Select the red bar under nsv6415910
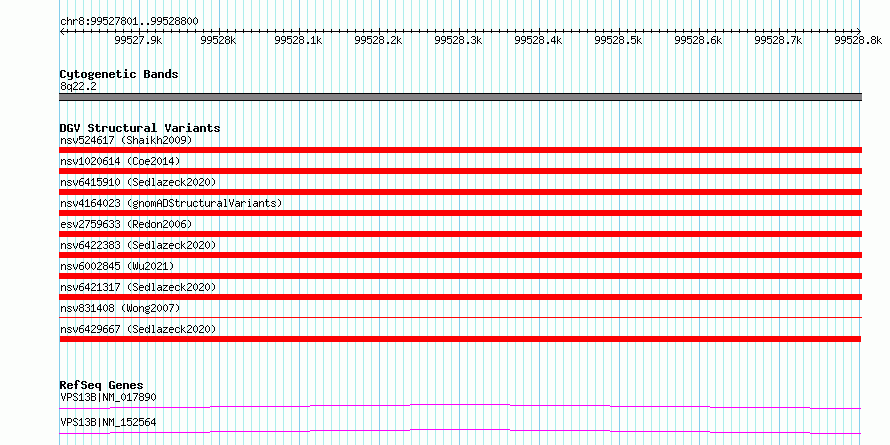 [460, 192]
